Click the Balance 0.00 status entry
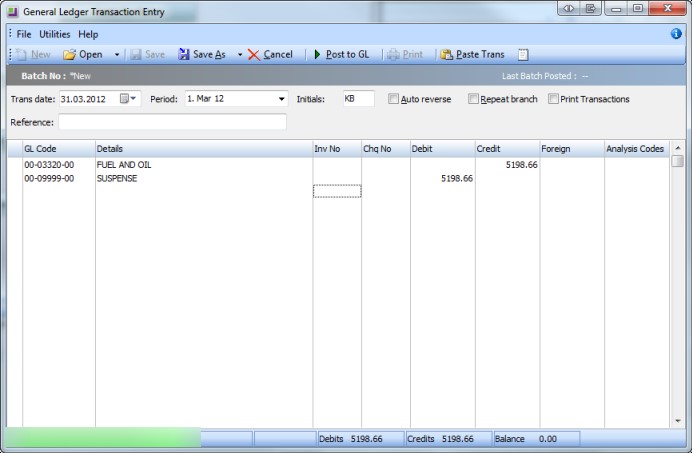The width and height of the screenshot is (692, 453). point(536,439)
